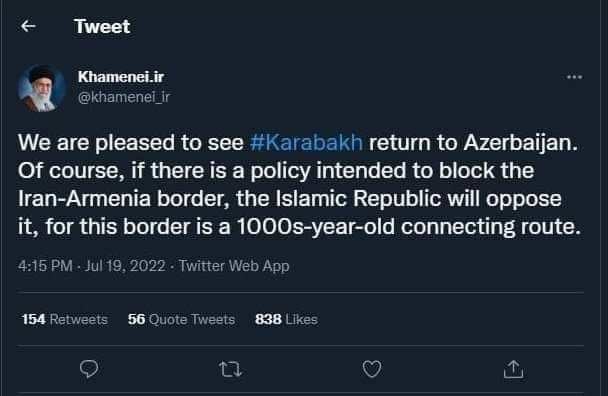
Task: Click the word Azerbaijan in tweet text
Action: pos(520,142)
